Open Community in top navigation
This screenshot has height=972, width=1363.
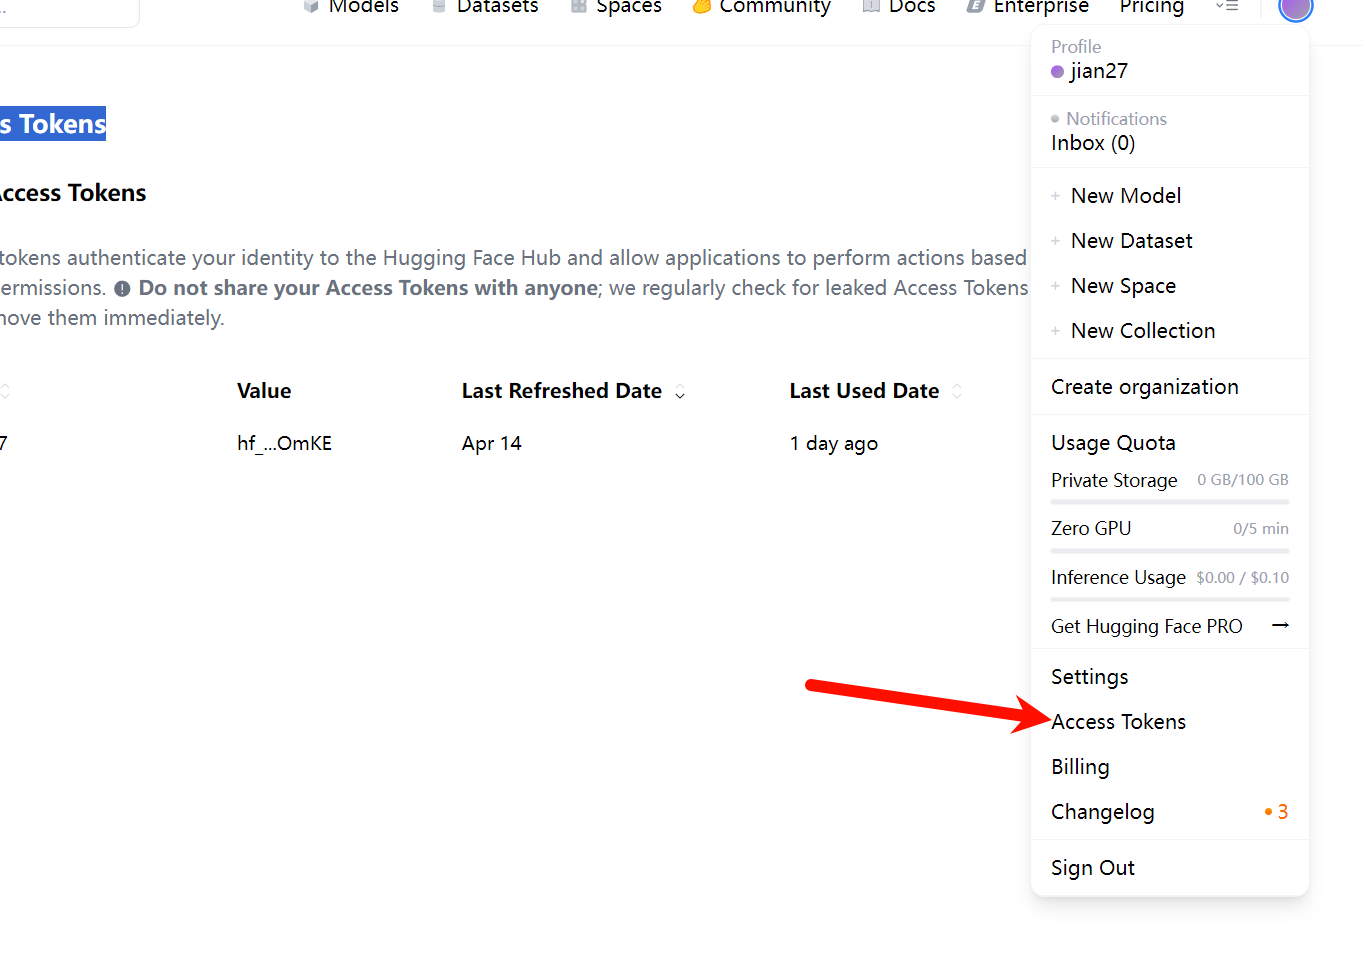pos(775,6)
